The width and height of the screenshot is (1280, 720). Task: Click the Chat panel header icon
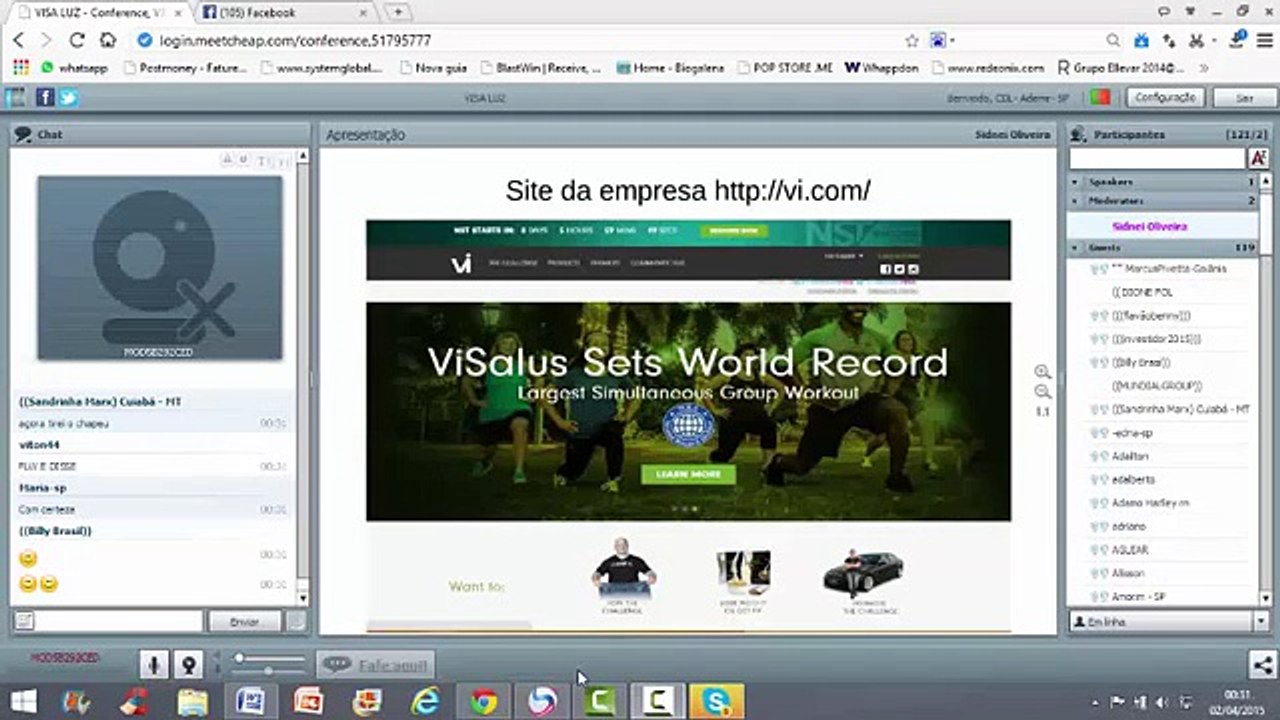point(22,134)
